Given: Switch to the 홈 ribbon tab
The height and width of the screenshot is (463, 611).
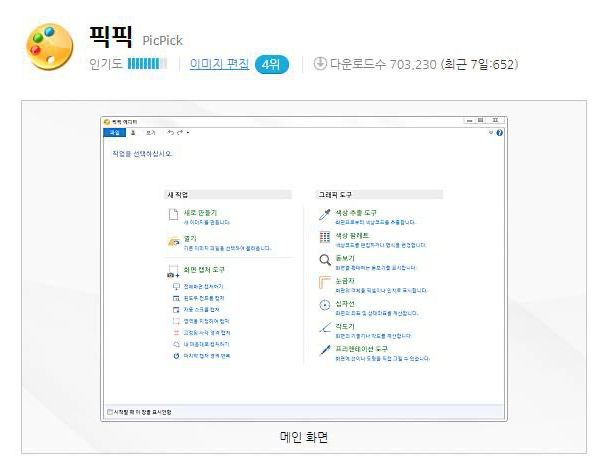Looking at the screenshot, I should click(133, 133).
